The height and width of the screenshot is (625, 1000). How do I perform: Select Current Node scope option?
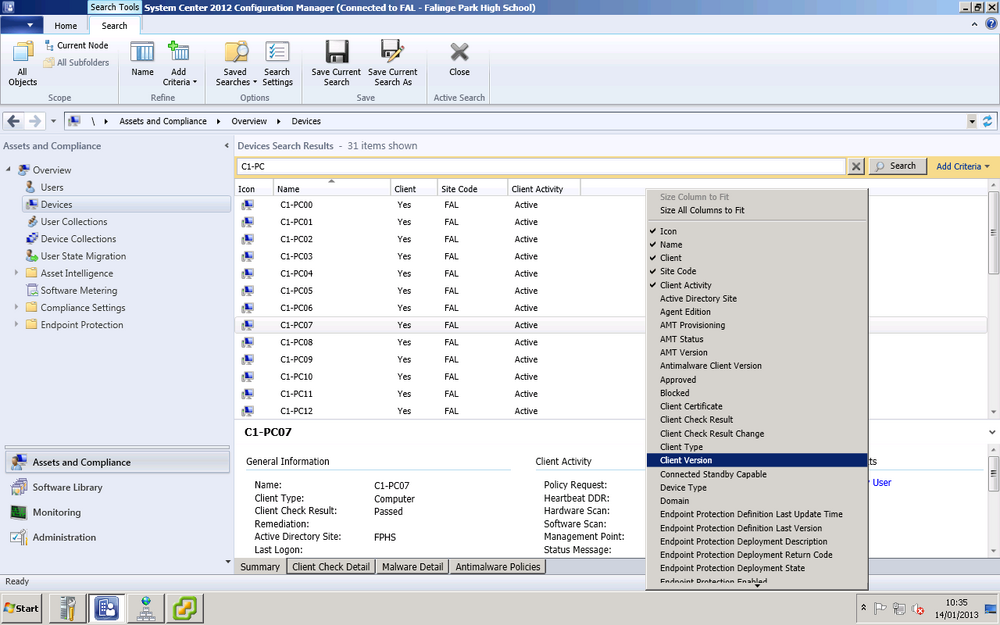tap(77, 45)
